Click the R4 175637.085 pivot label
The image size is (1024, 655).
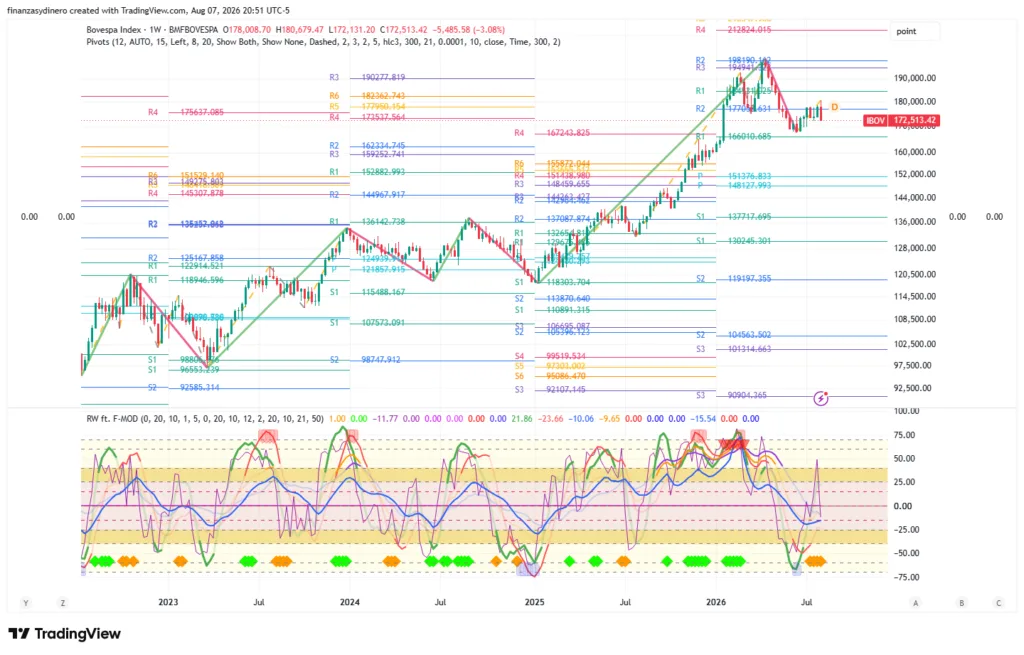[x=185, y=112]
